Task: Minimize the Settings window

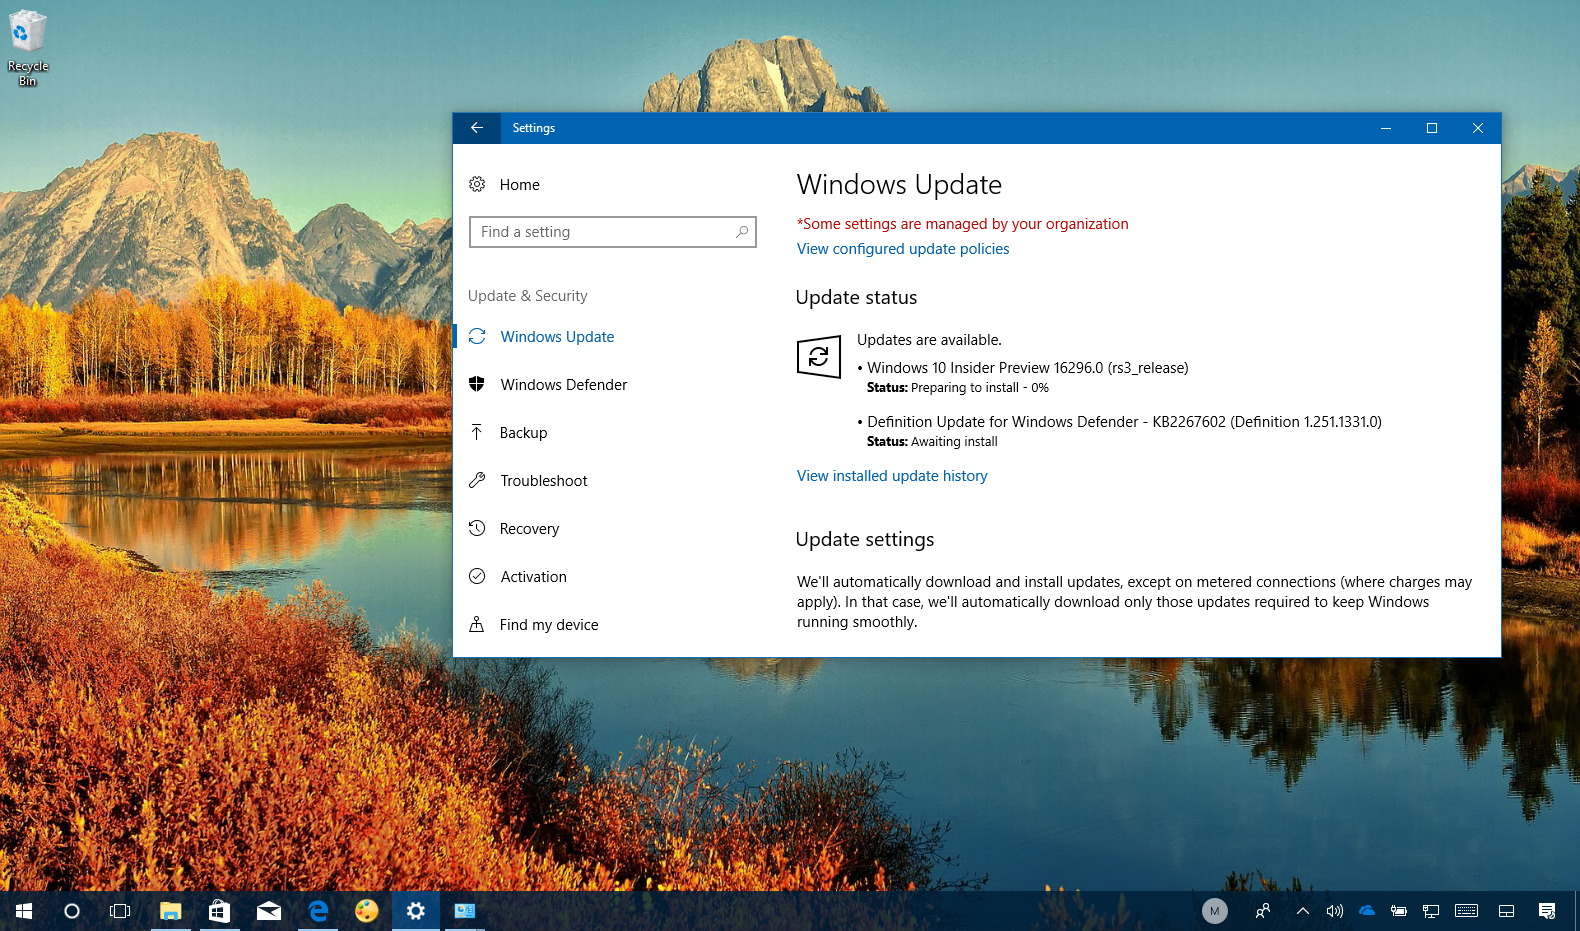Action: [1386, 128]
